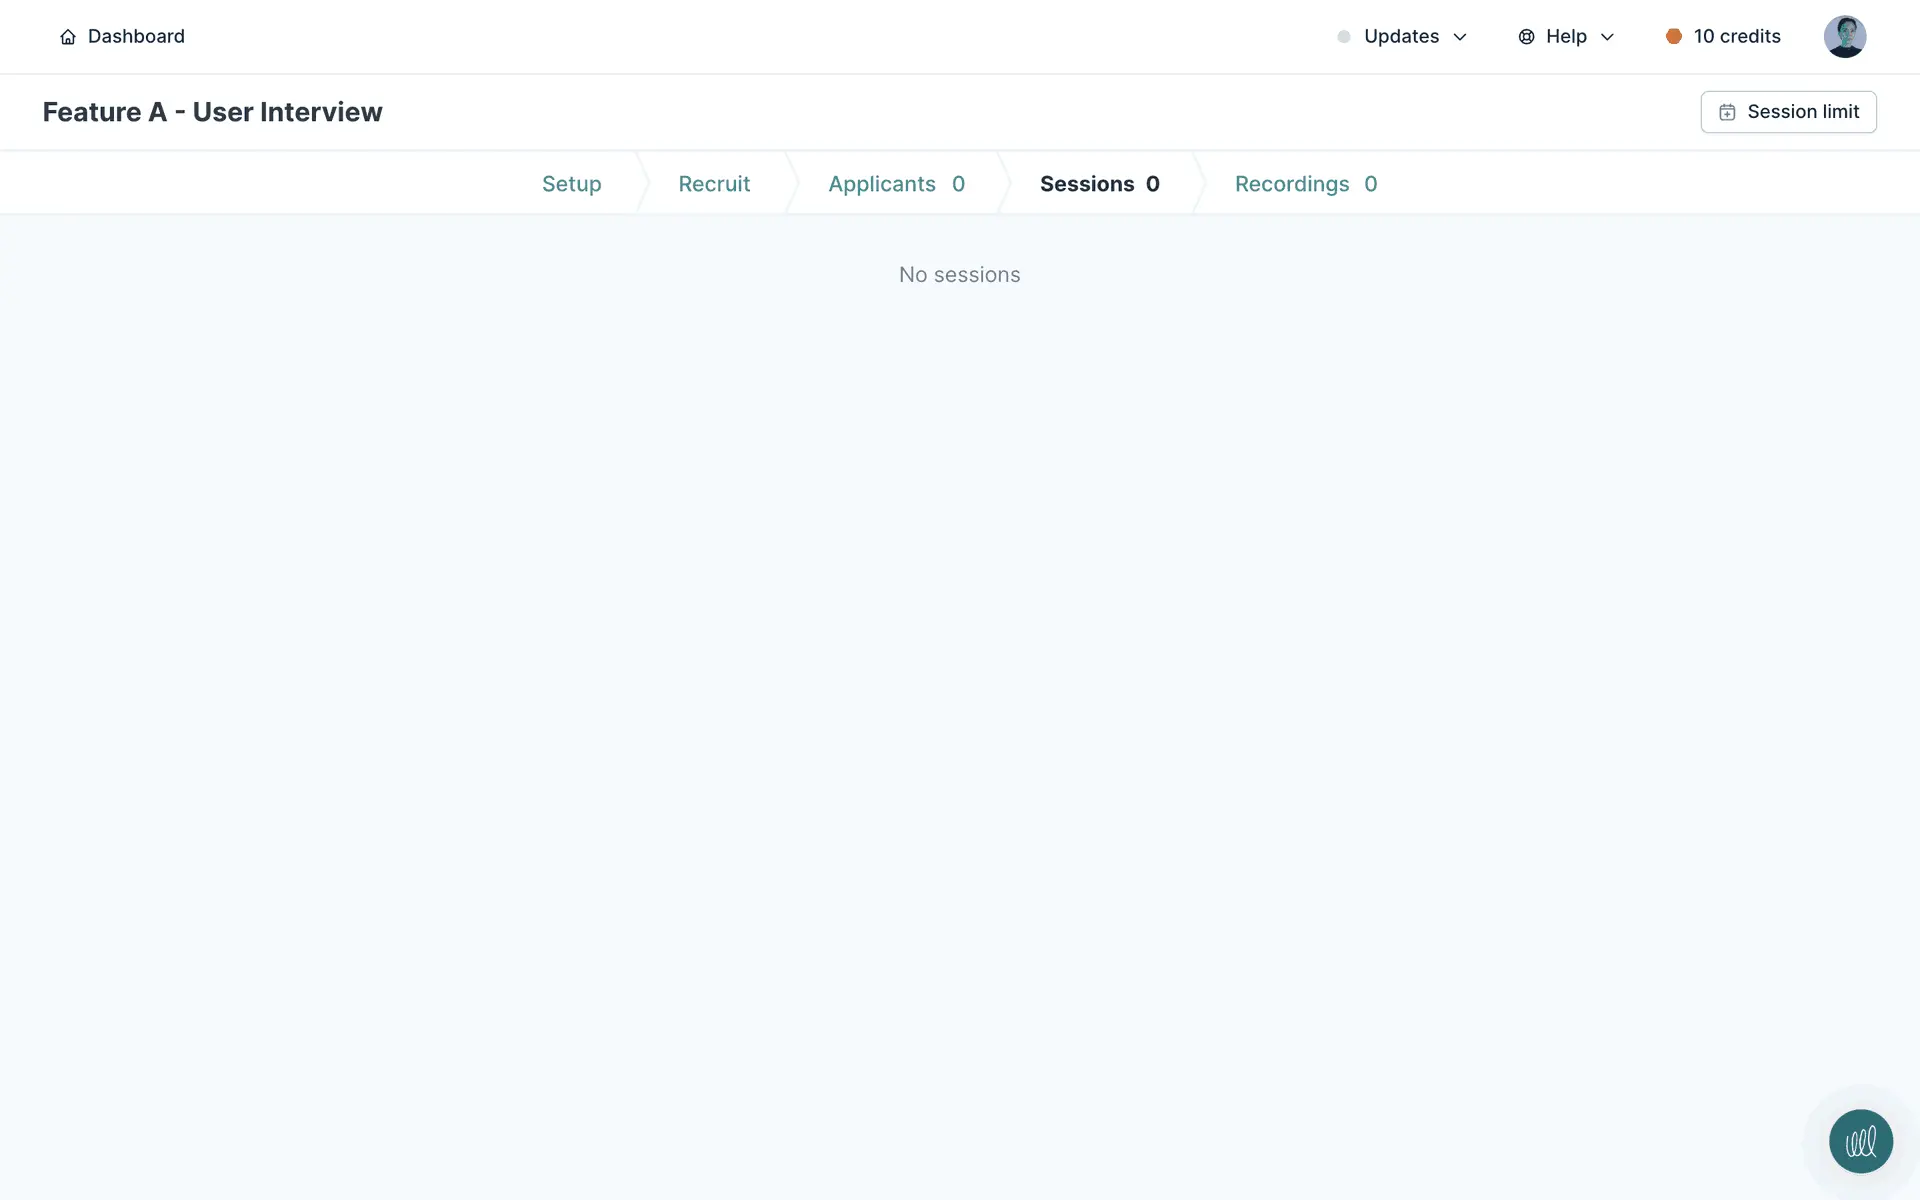Screen dimensions: 1920x1200
Task: Open the Applicants tab
Action: coord(895,184)
